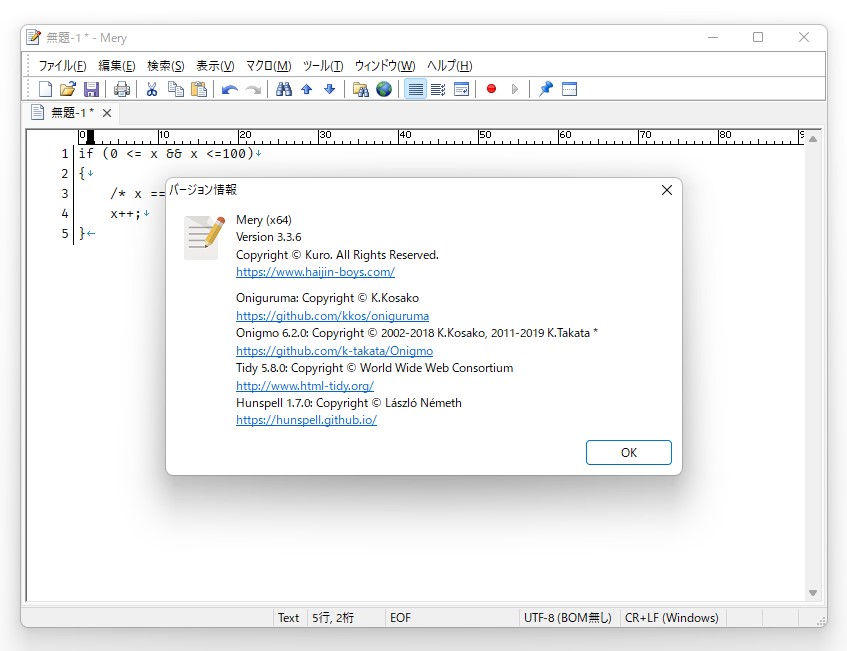Redo with the gray curved arrow
847x651 pixels.
253,89
